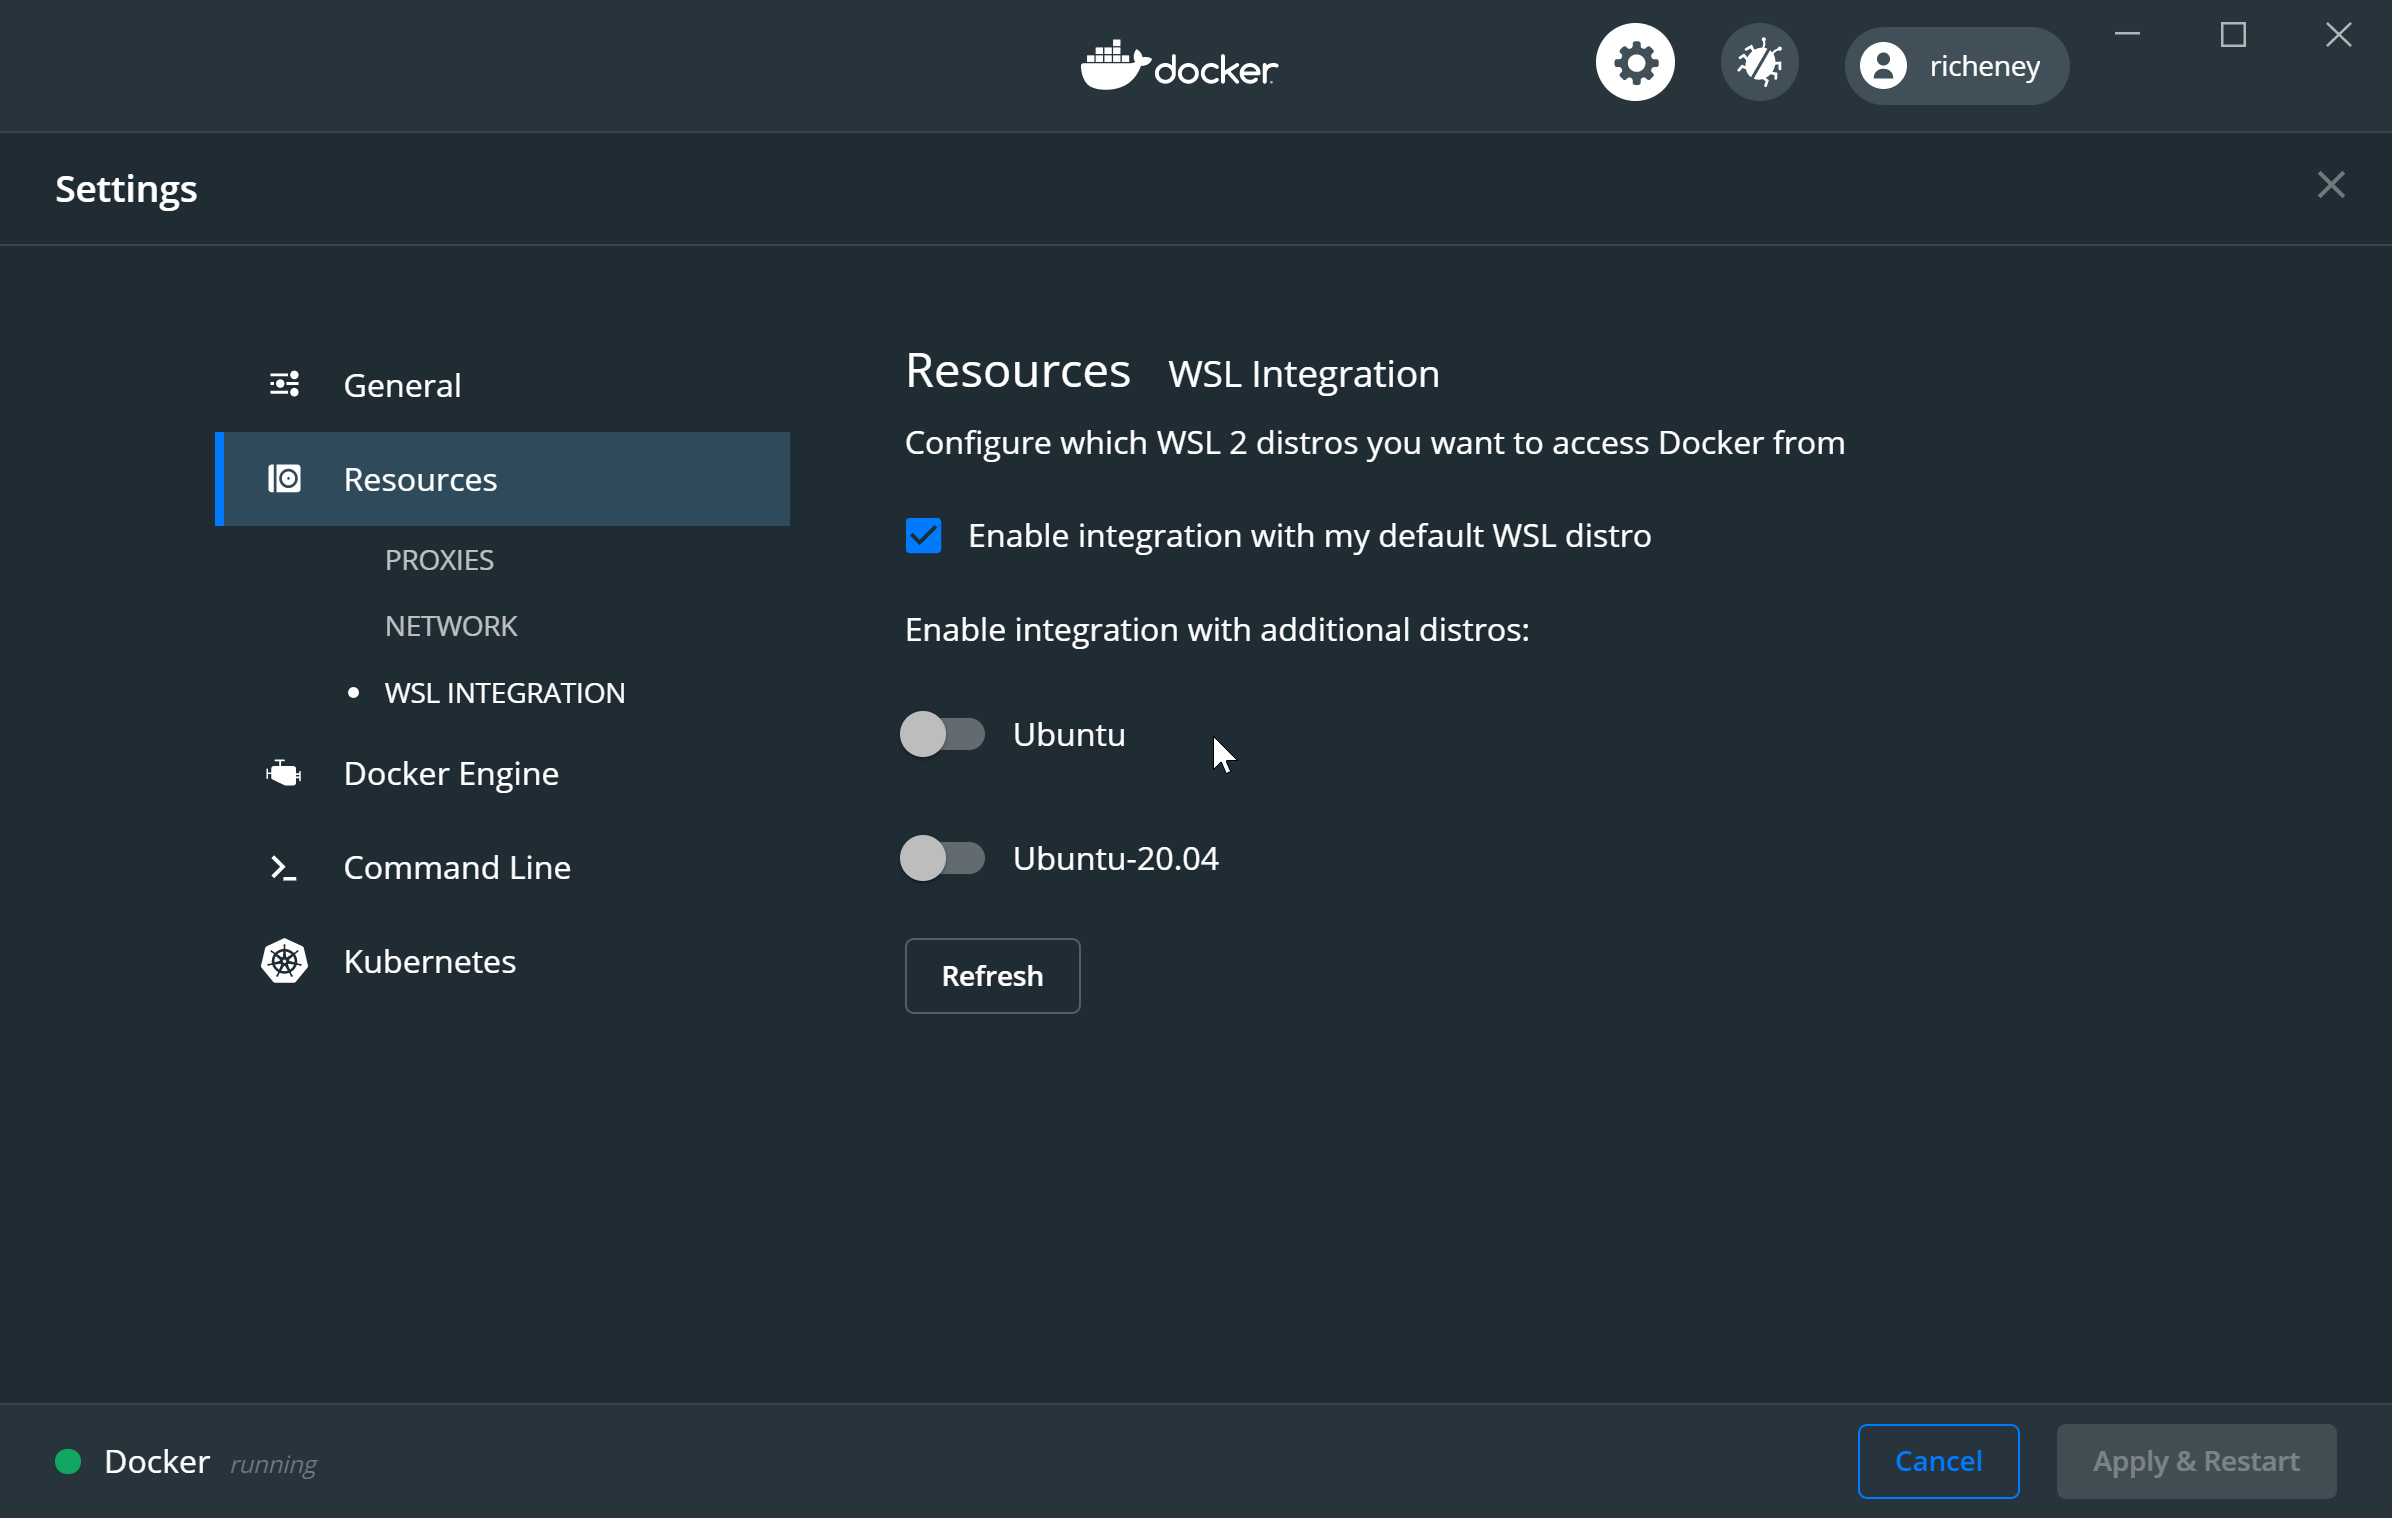Screen dimensions: 2392x1518
Task: Open the Kubernetes settings section
Action: 502,961
